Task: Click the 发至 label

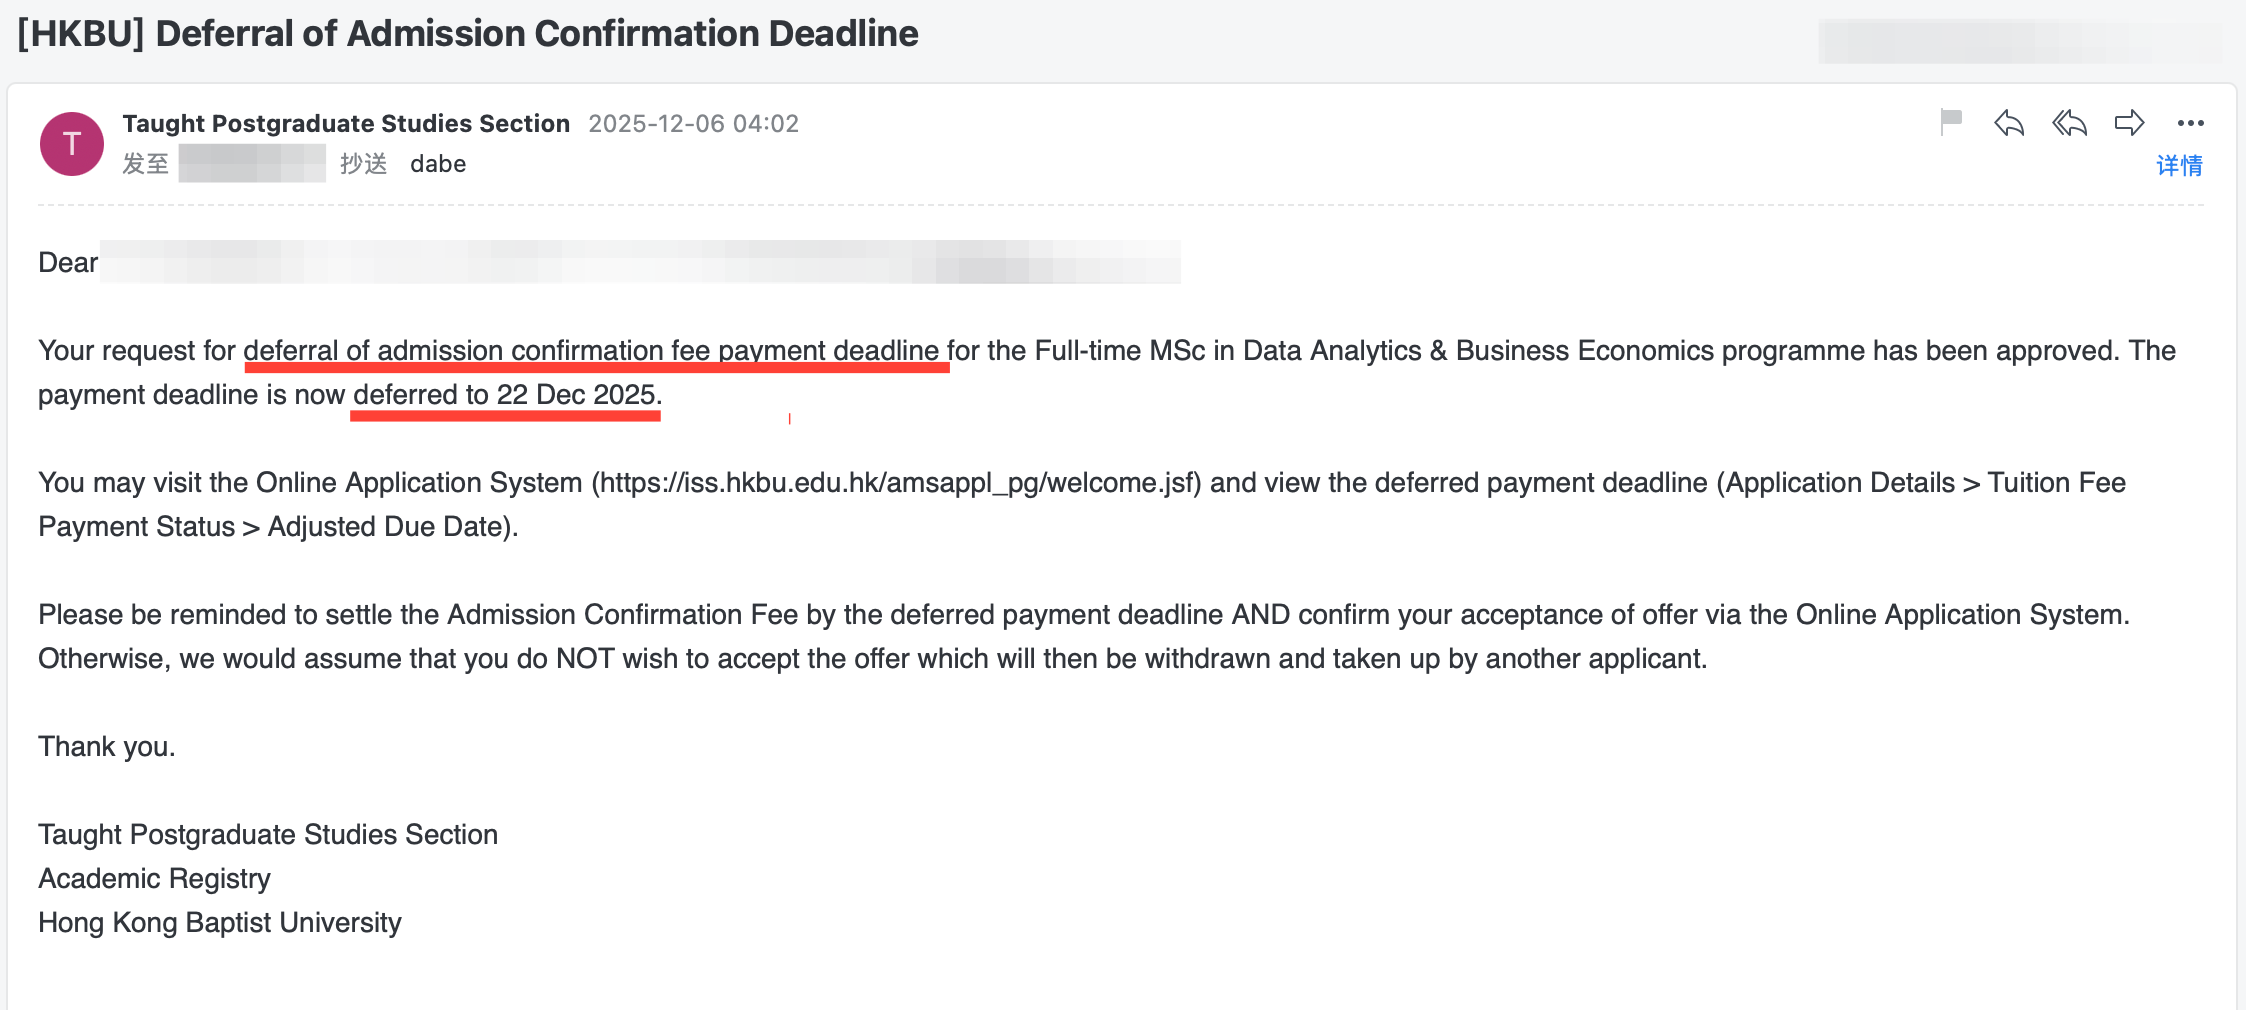Action: point(145,164)
